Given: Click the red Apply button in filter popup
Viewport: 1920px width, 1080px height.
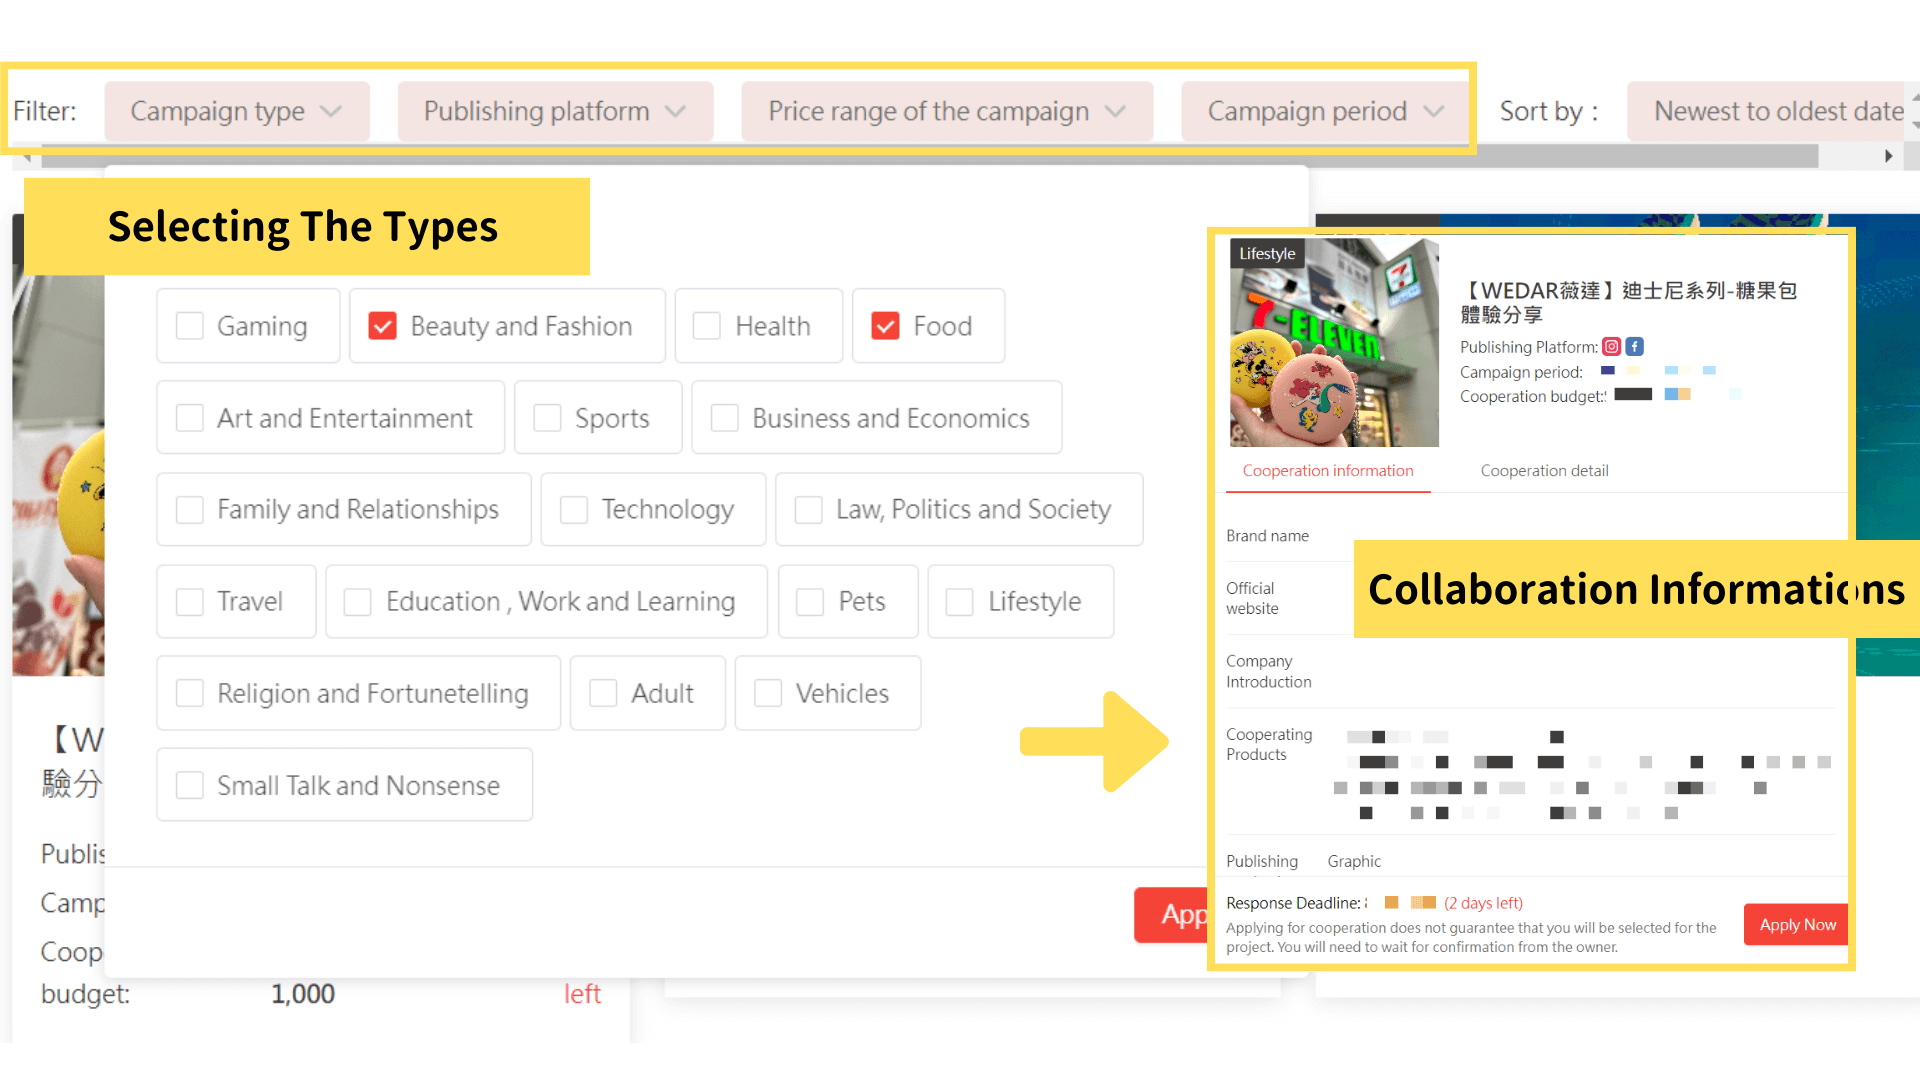Looking at the screenshot, I should click(x=1172, y=915).
